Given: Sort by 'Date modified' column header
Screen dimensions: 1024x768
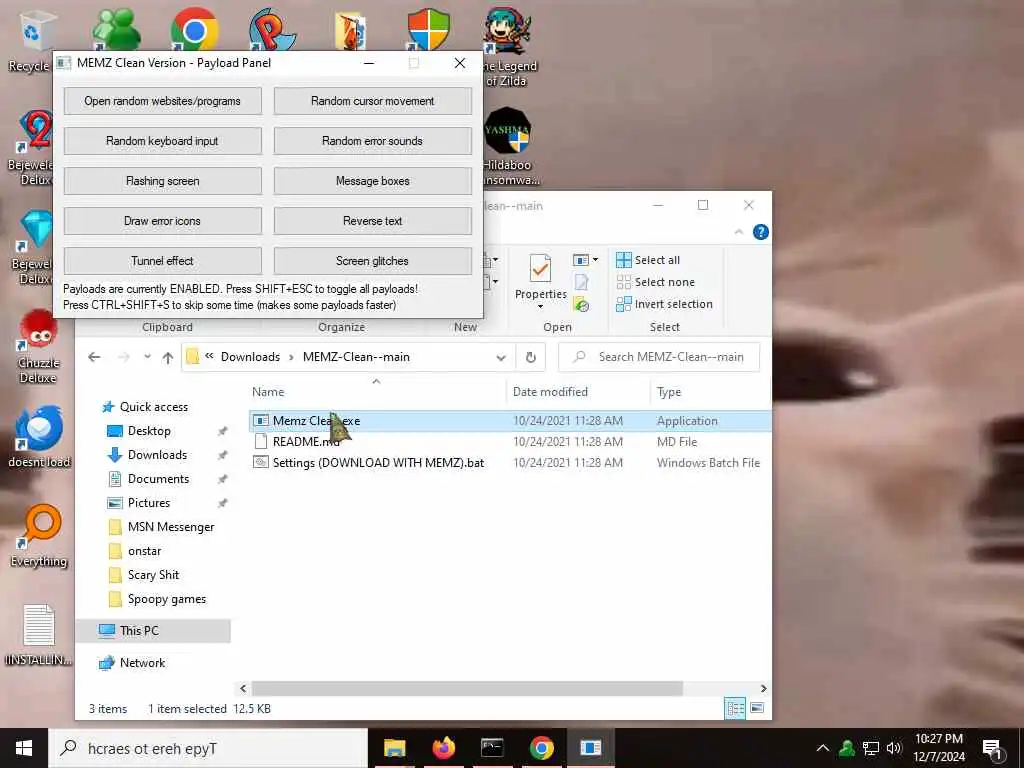Looking at the screenshot, I should 550,392.
